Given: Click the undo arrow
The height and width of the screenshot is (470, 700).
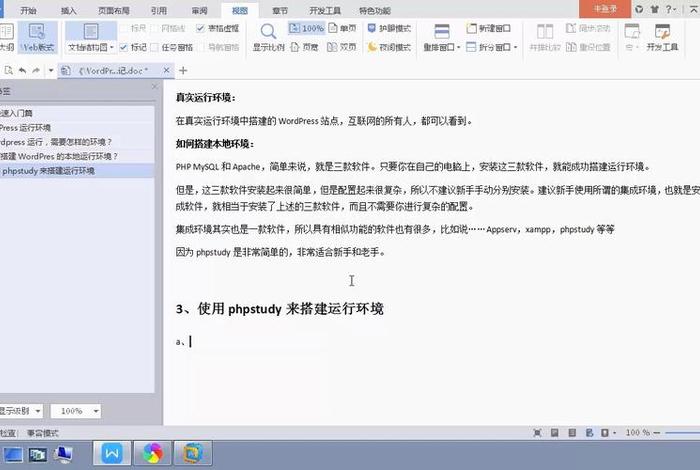Looking at the screenshot, I should point(22,71).
